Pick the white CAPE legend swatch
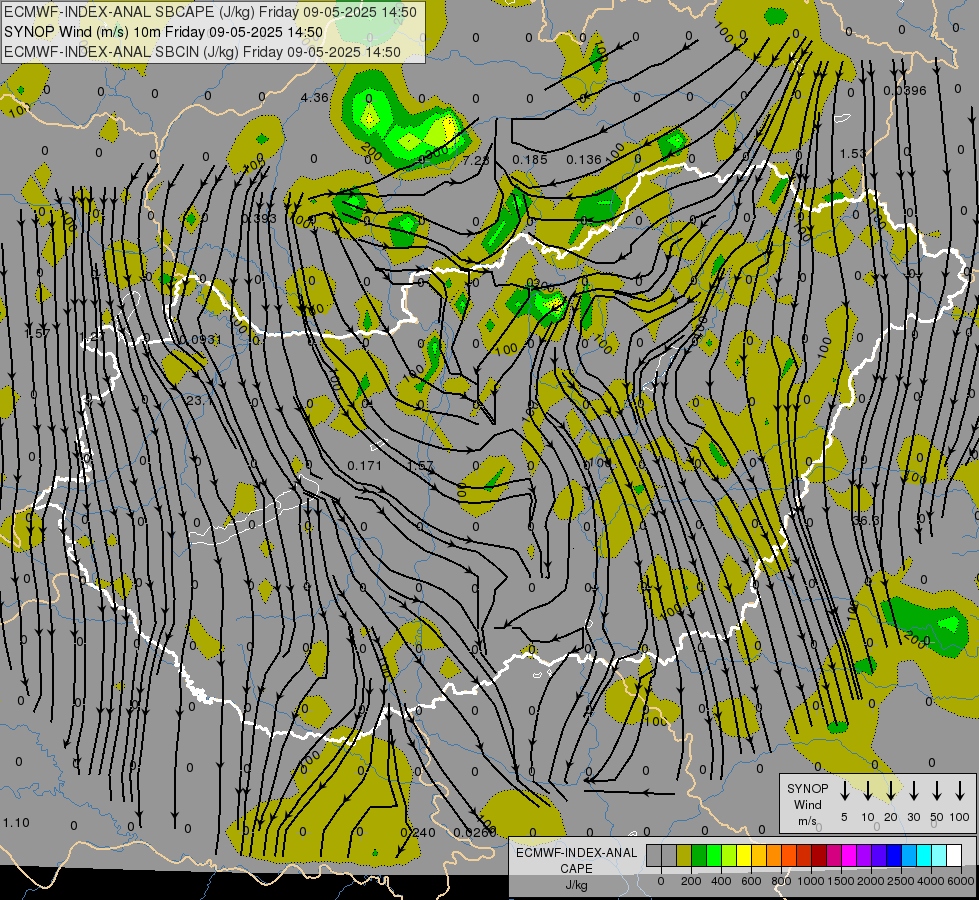Screen dimensions: 979x900 pos(953,856)
